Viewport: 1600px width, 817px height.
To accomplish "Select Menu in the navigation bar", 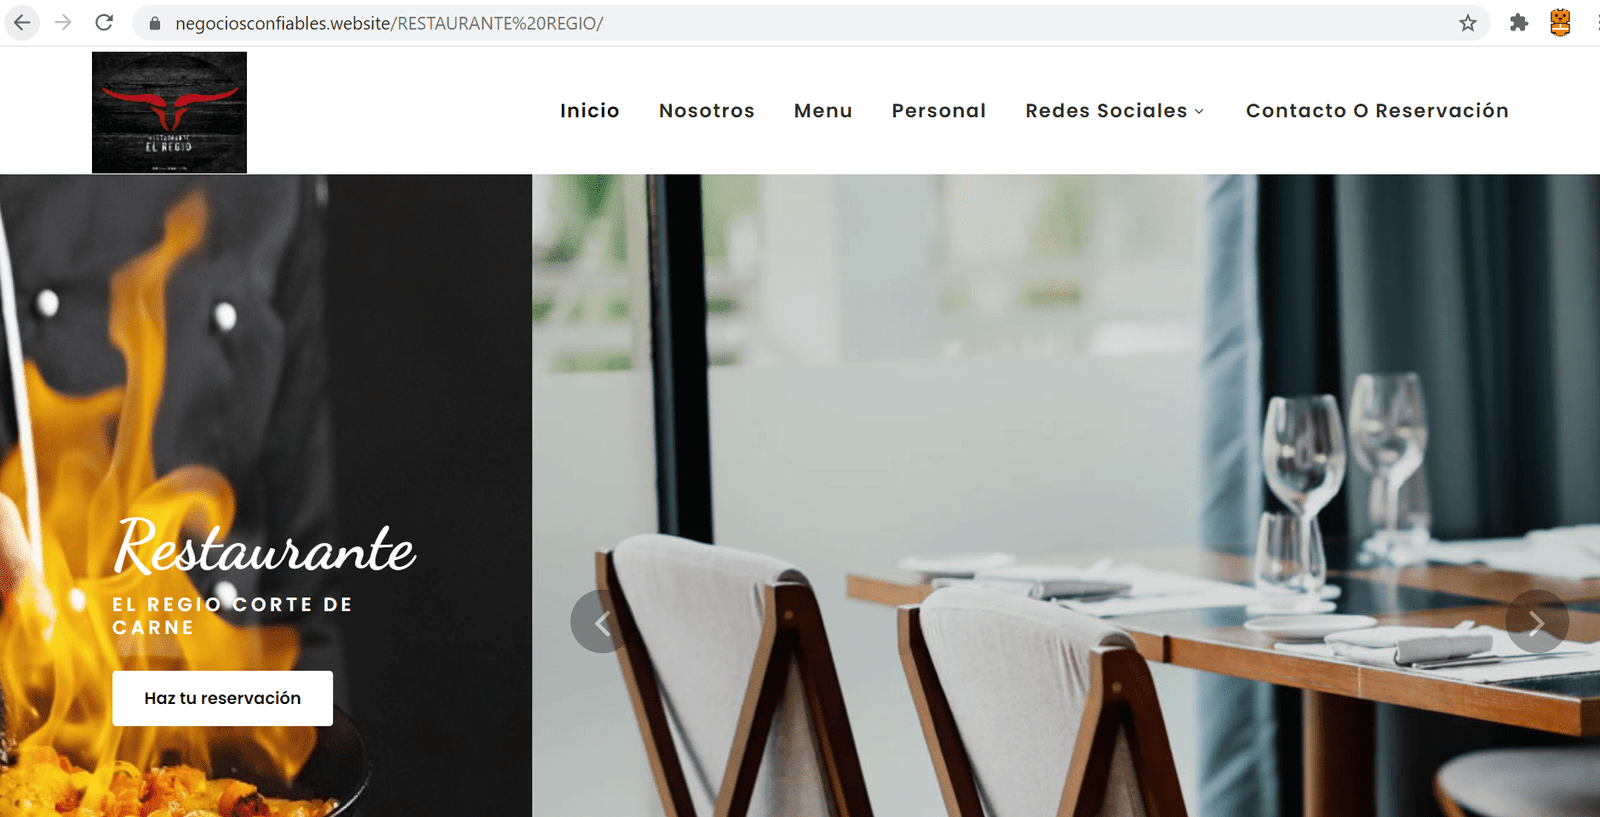I will pos(823,111).
